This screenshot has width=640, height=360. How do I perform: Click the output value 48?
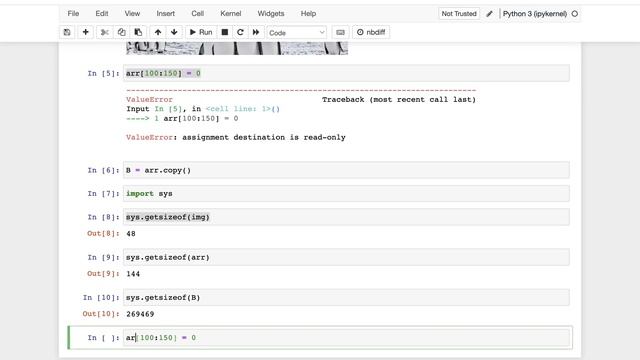coord(131,233)
